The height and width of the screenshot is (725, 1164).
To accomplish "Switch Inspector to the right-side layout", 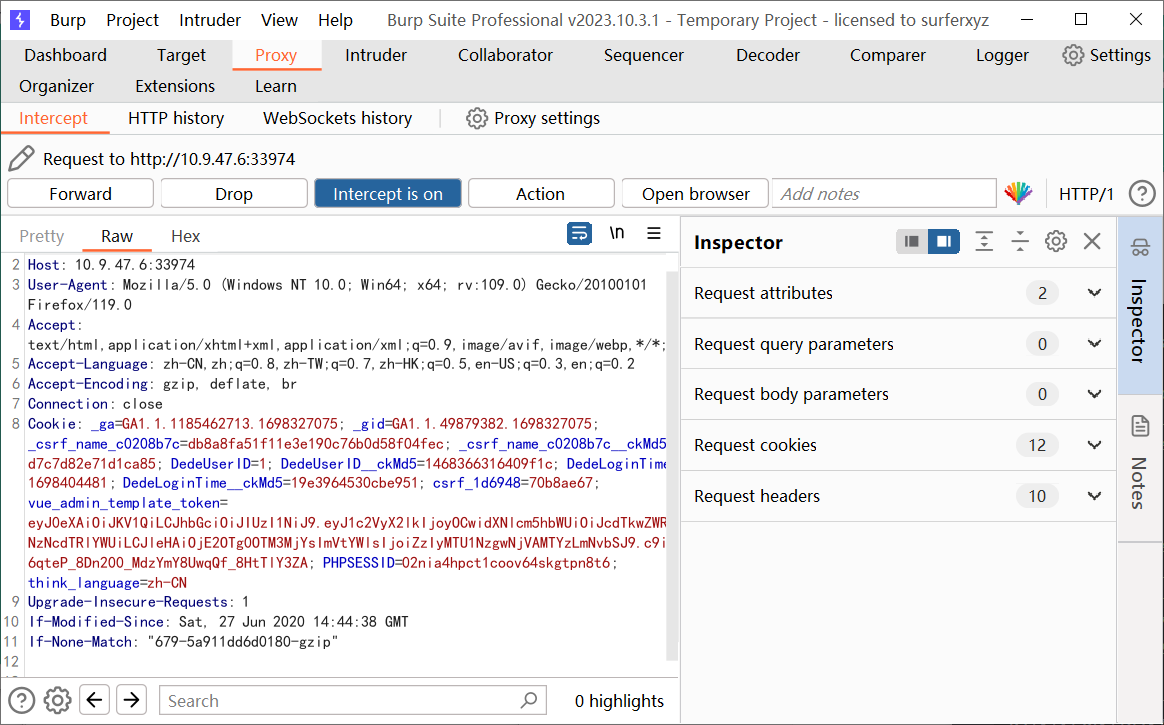I will [944, 241].
